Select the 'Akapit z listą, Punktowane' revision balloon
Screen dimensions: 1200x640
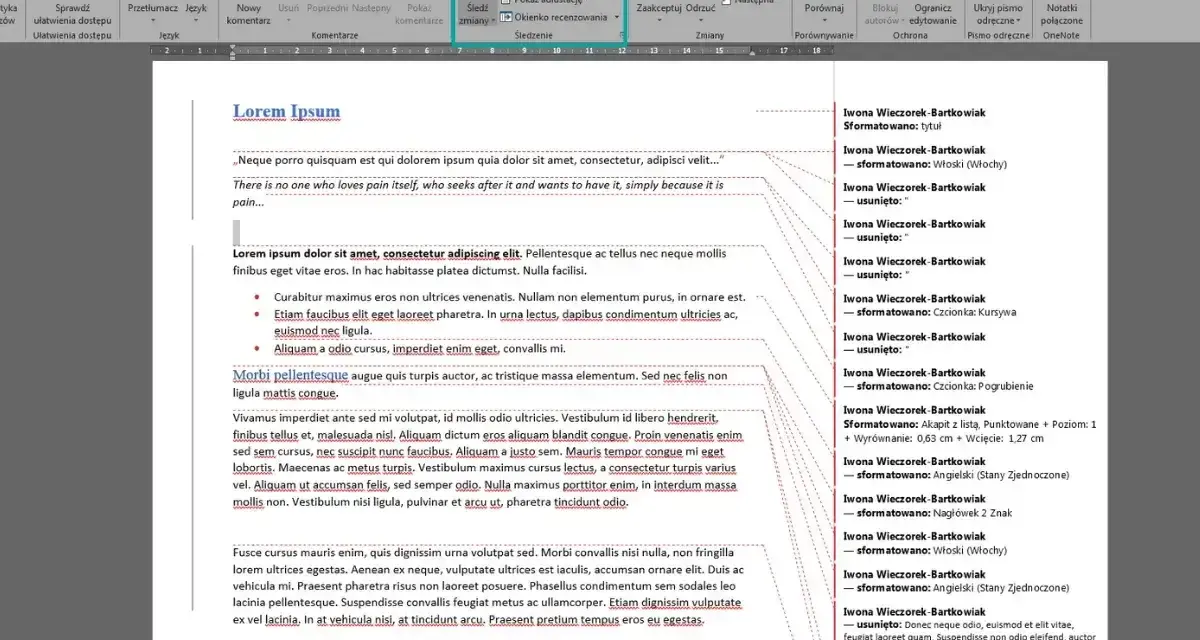(970, 424)
